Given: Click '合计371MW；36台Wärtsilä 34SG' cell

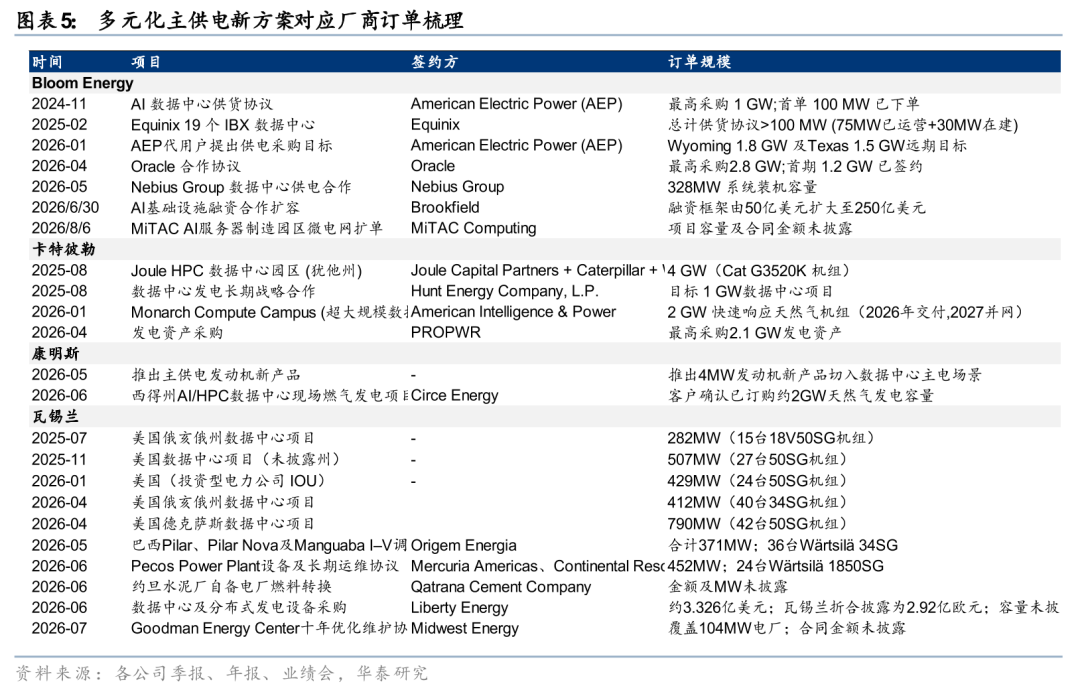Looking at the screenshot, I should pyautogui.click(x=782, y=545).
